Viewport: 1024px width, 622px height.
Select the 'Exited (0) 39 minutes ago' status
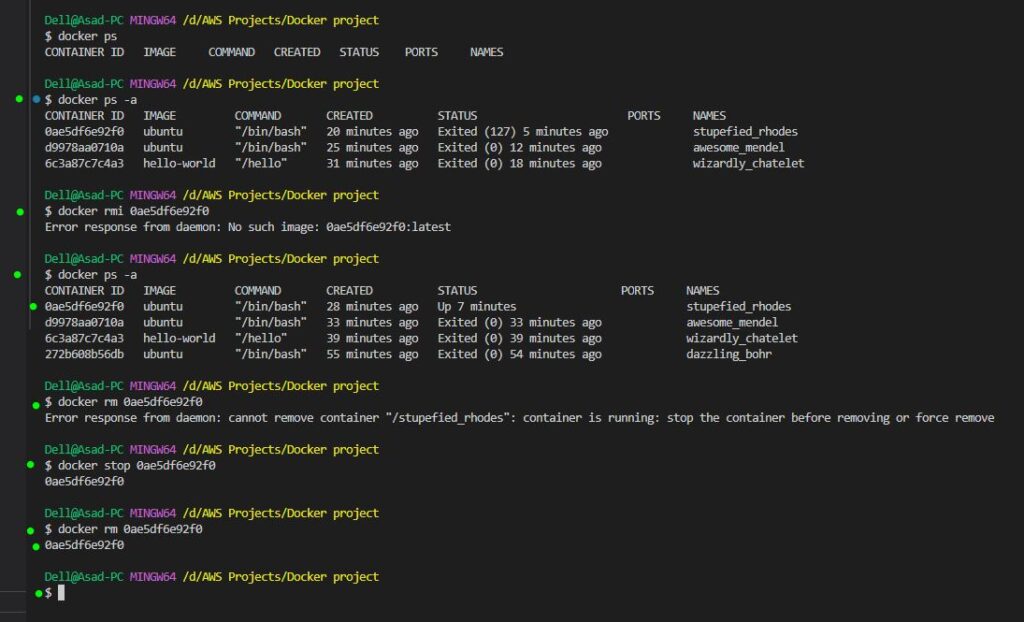pos(519,338)
